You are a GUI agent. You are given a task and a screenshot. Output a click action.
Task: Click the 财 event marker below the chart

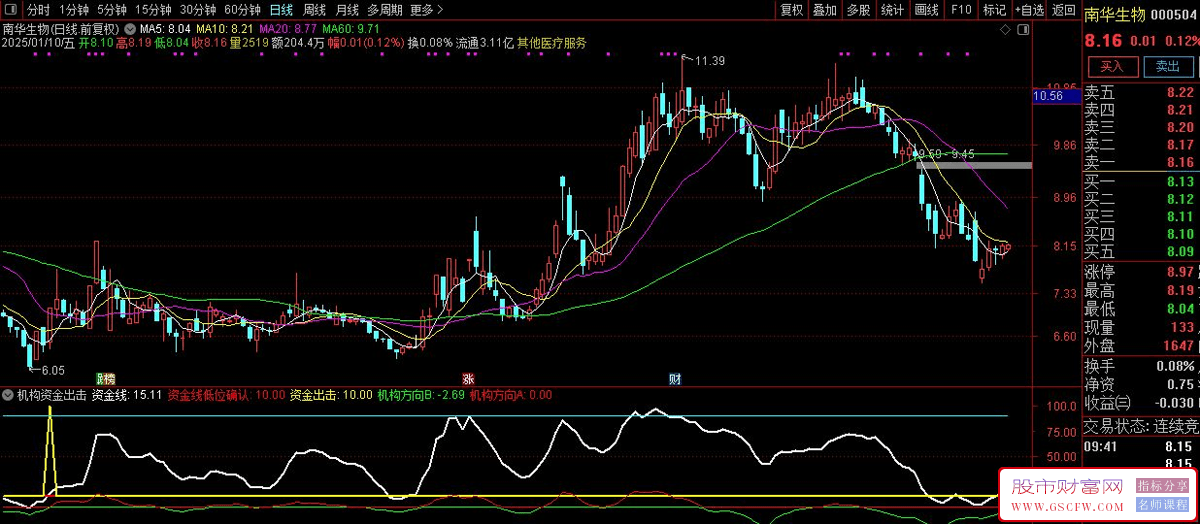675,379
